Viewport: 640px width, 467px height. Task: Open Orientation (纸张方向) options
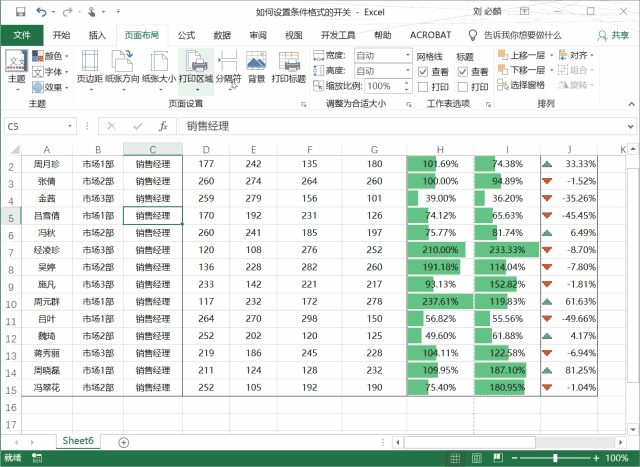[x=122, y=71]
